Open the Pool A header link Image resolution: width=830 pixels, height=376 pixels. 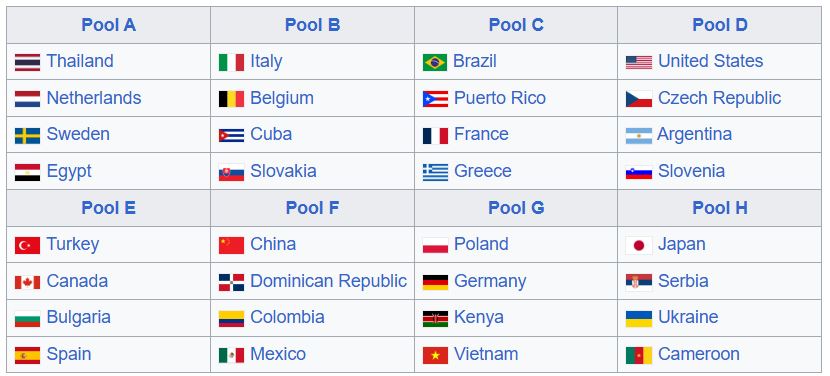109,25
